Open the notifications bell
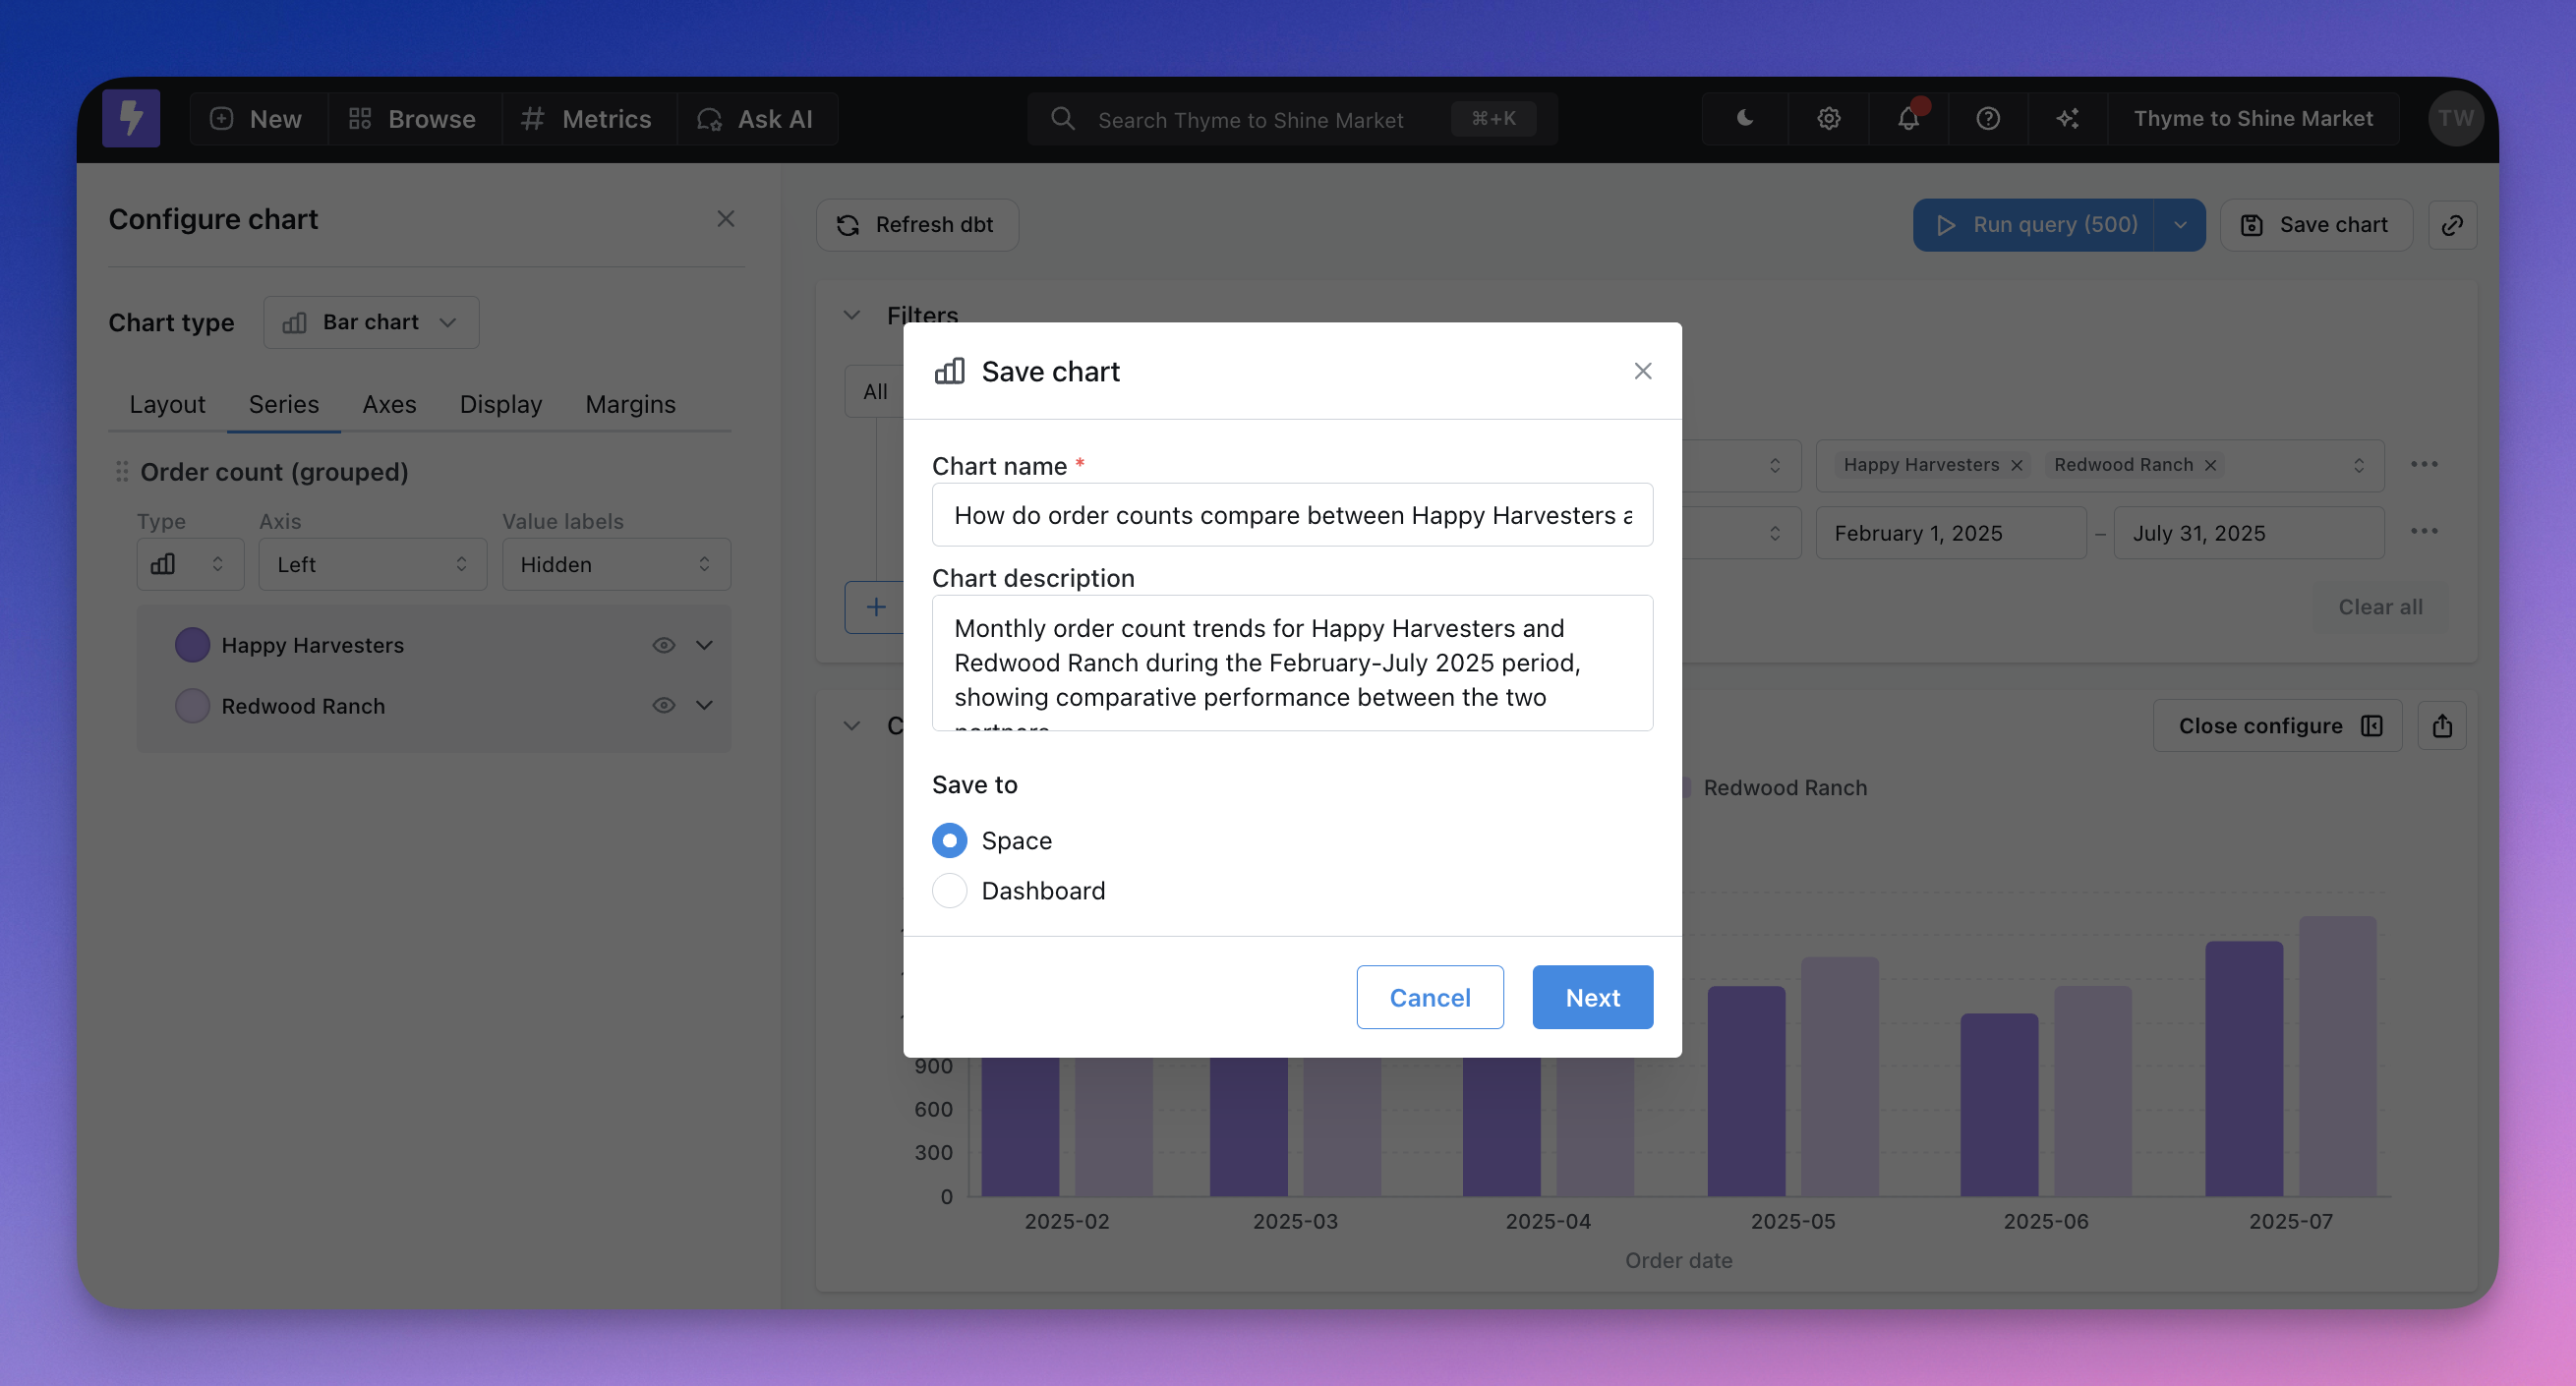2576x1386 pixels. tap(1908, 119)
